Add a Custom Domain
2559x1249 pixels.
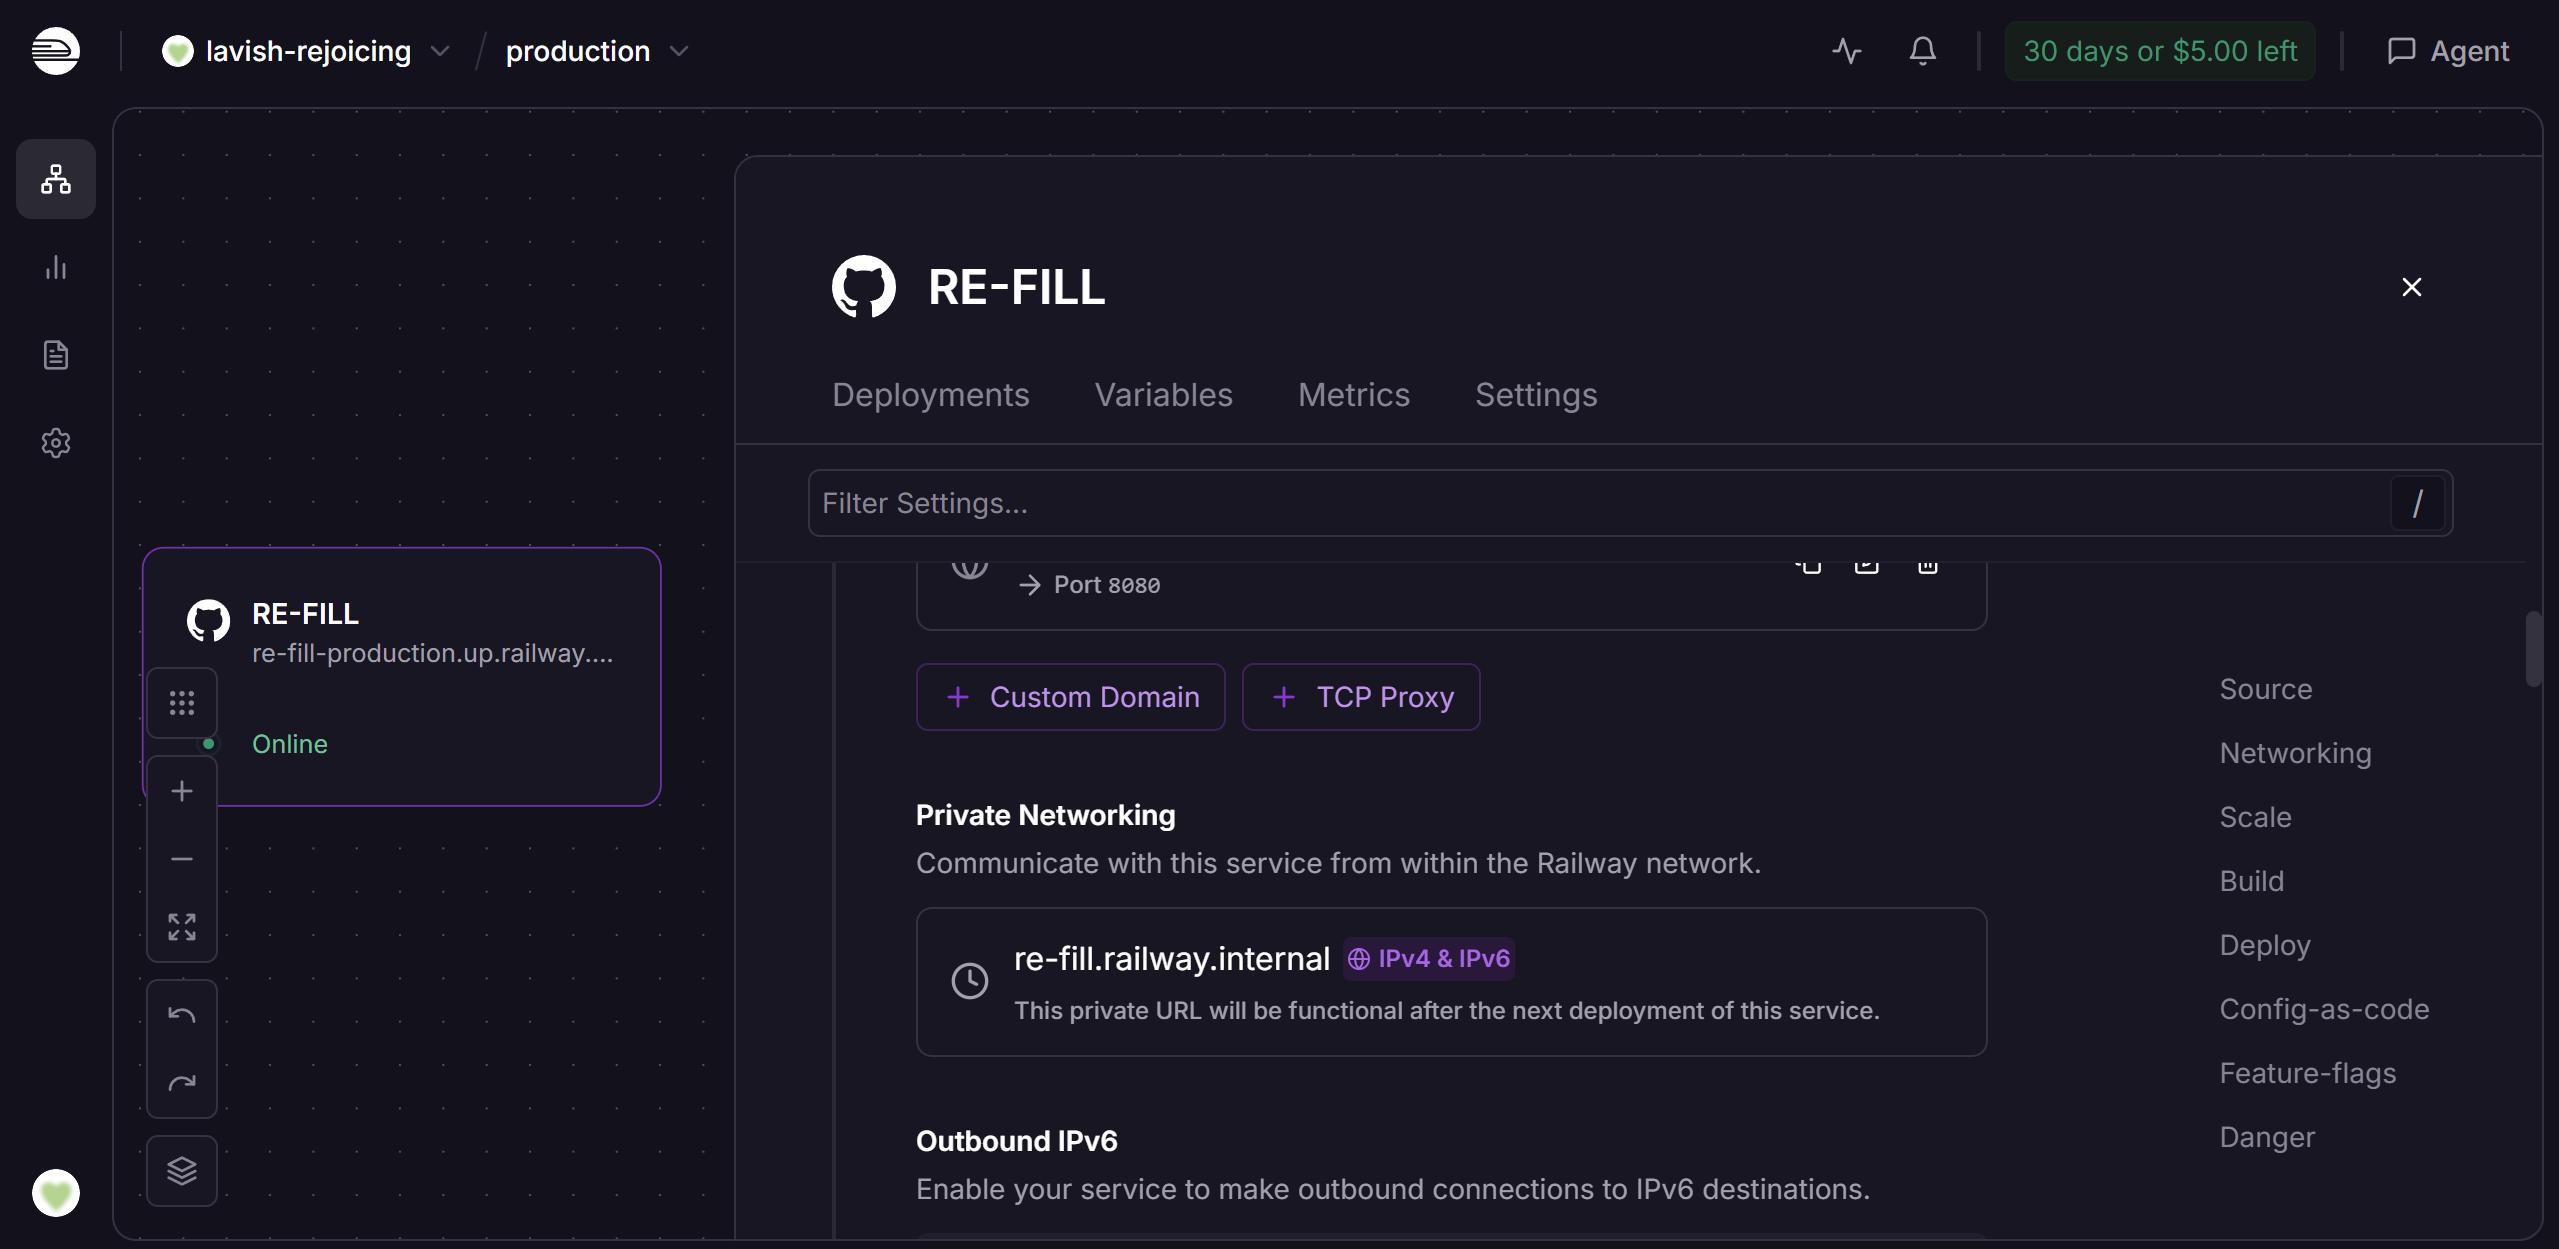click(x=1071, y=697)
